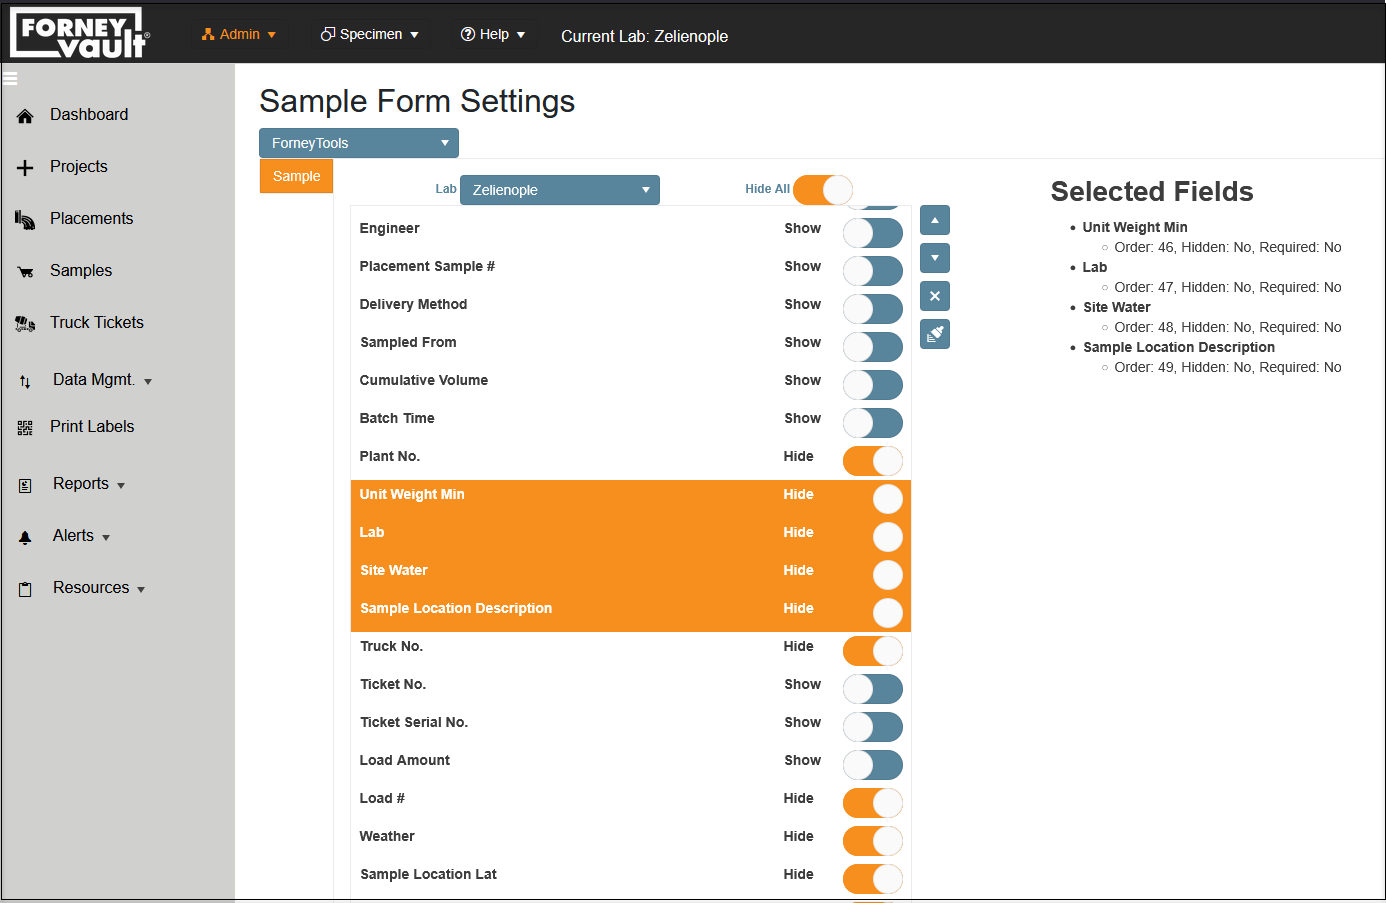Image resolution: width=1386 pixels, height=903 pixels.
Task: Toggle the Hide All switch
Action: [x=822, y=189]
